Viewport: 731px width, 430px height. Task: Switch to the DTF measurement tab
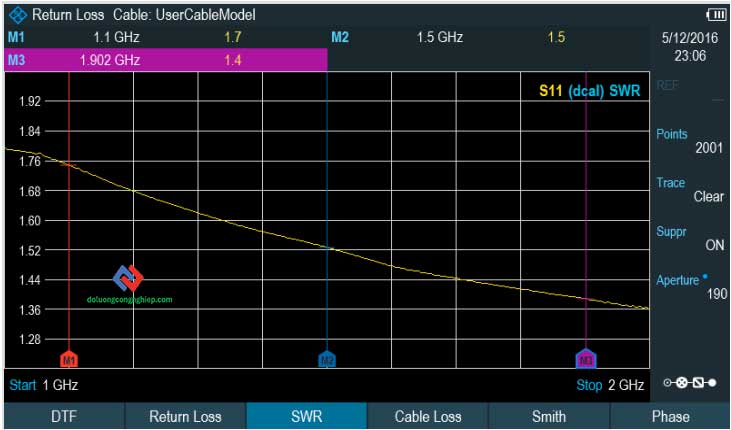[64, 416]
